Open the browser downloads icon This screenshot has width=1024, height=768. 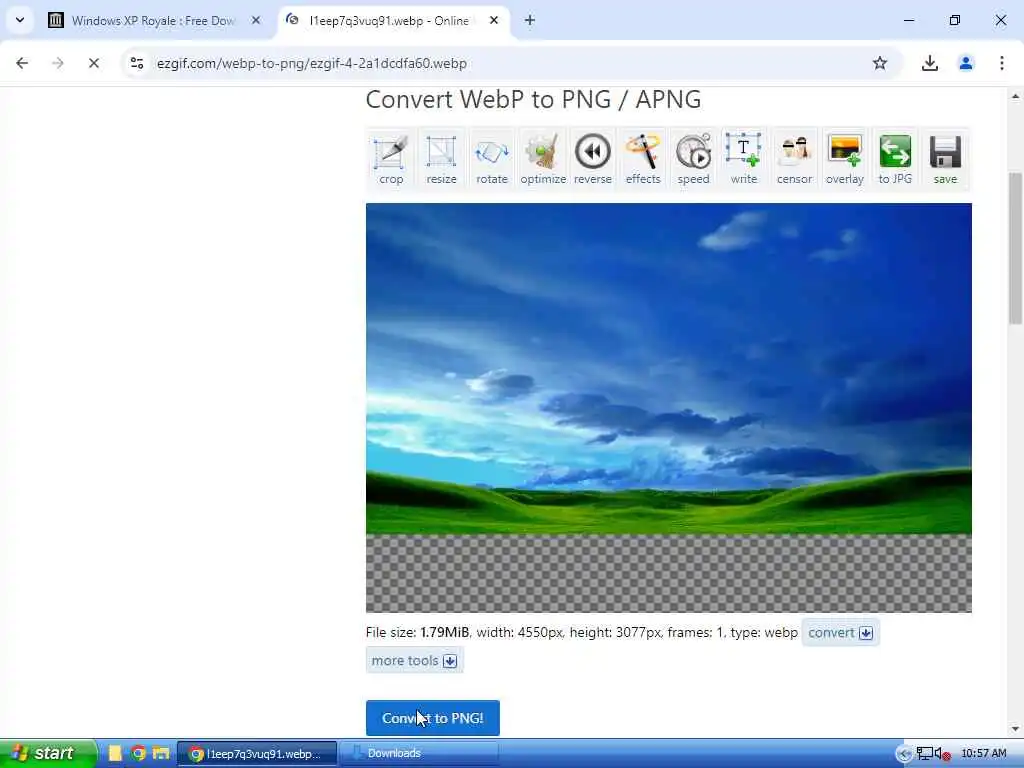[x=930, y=63]
